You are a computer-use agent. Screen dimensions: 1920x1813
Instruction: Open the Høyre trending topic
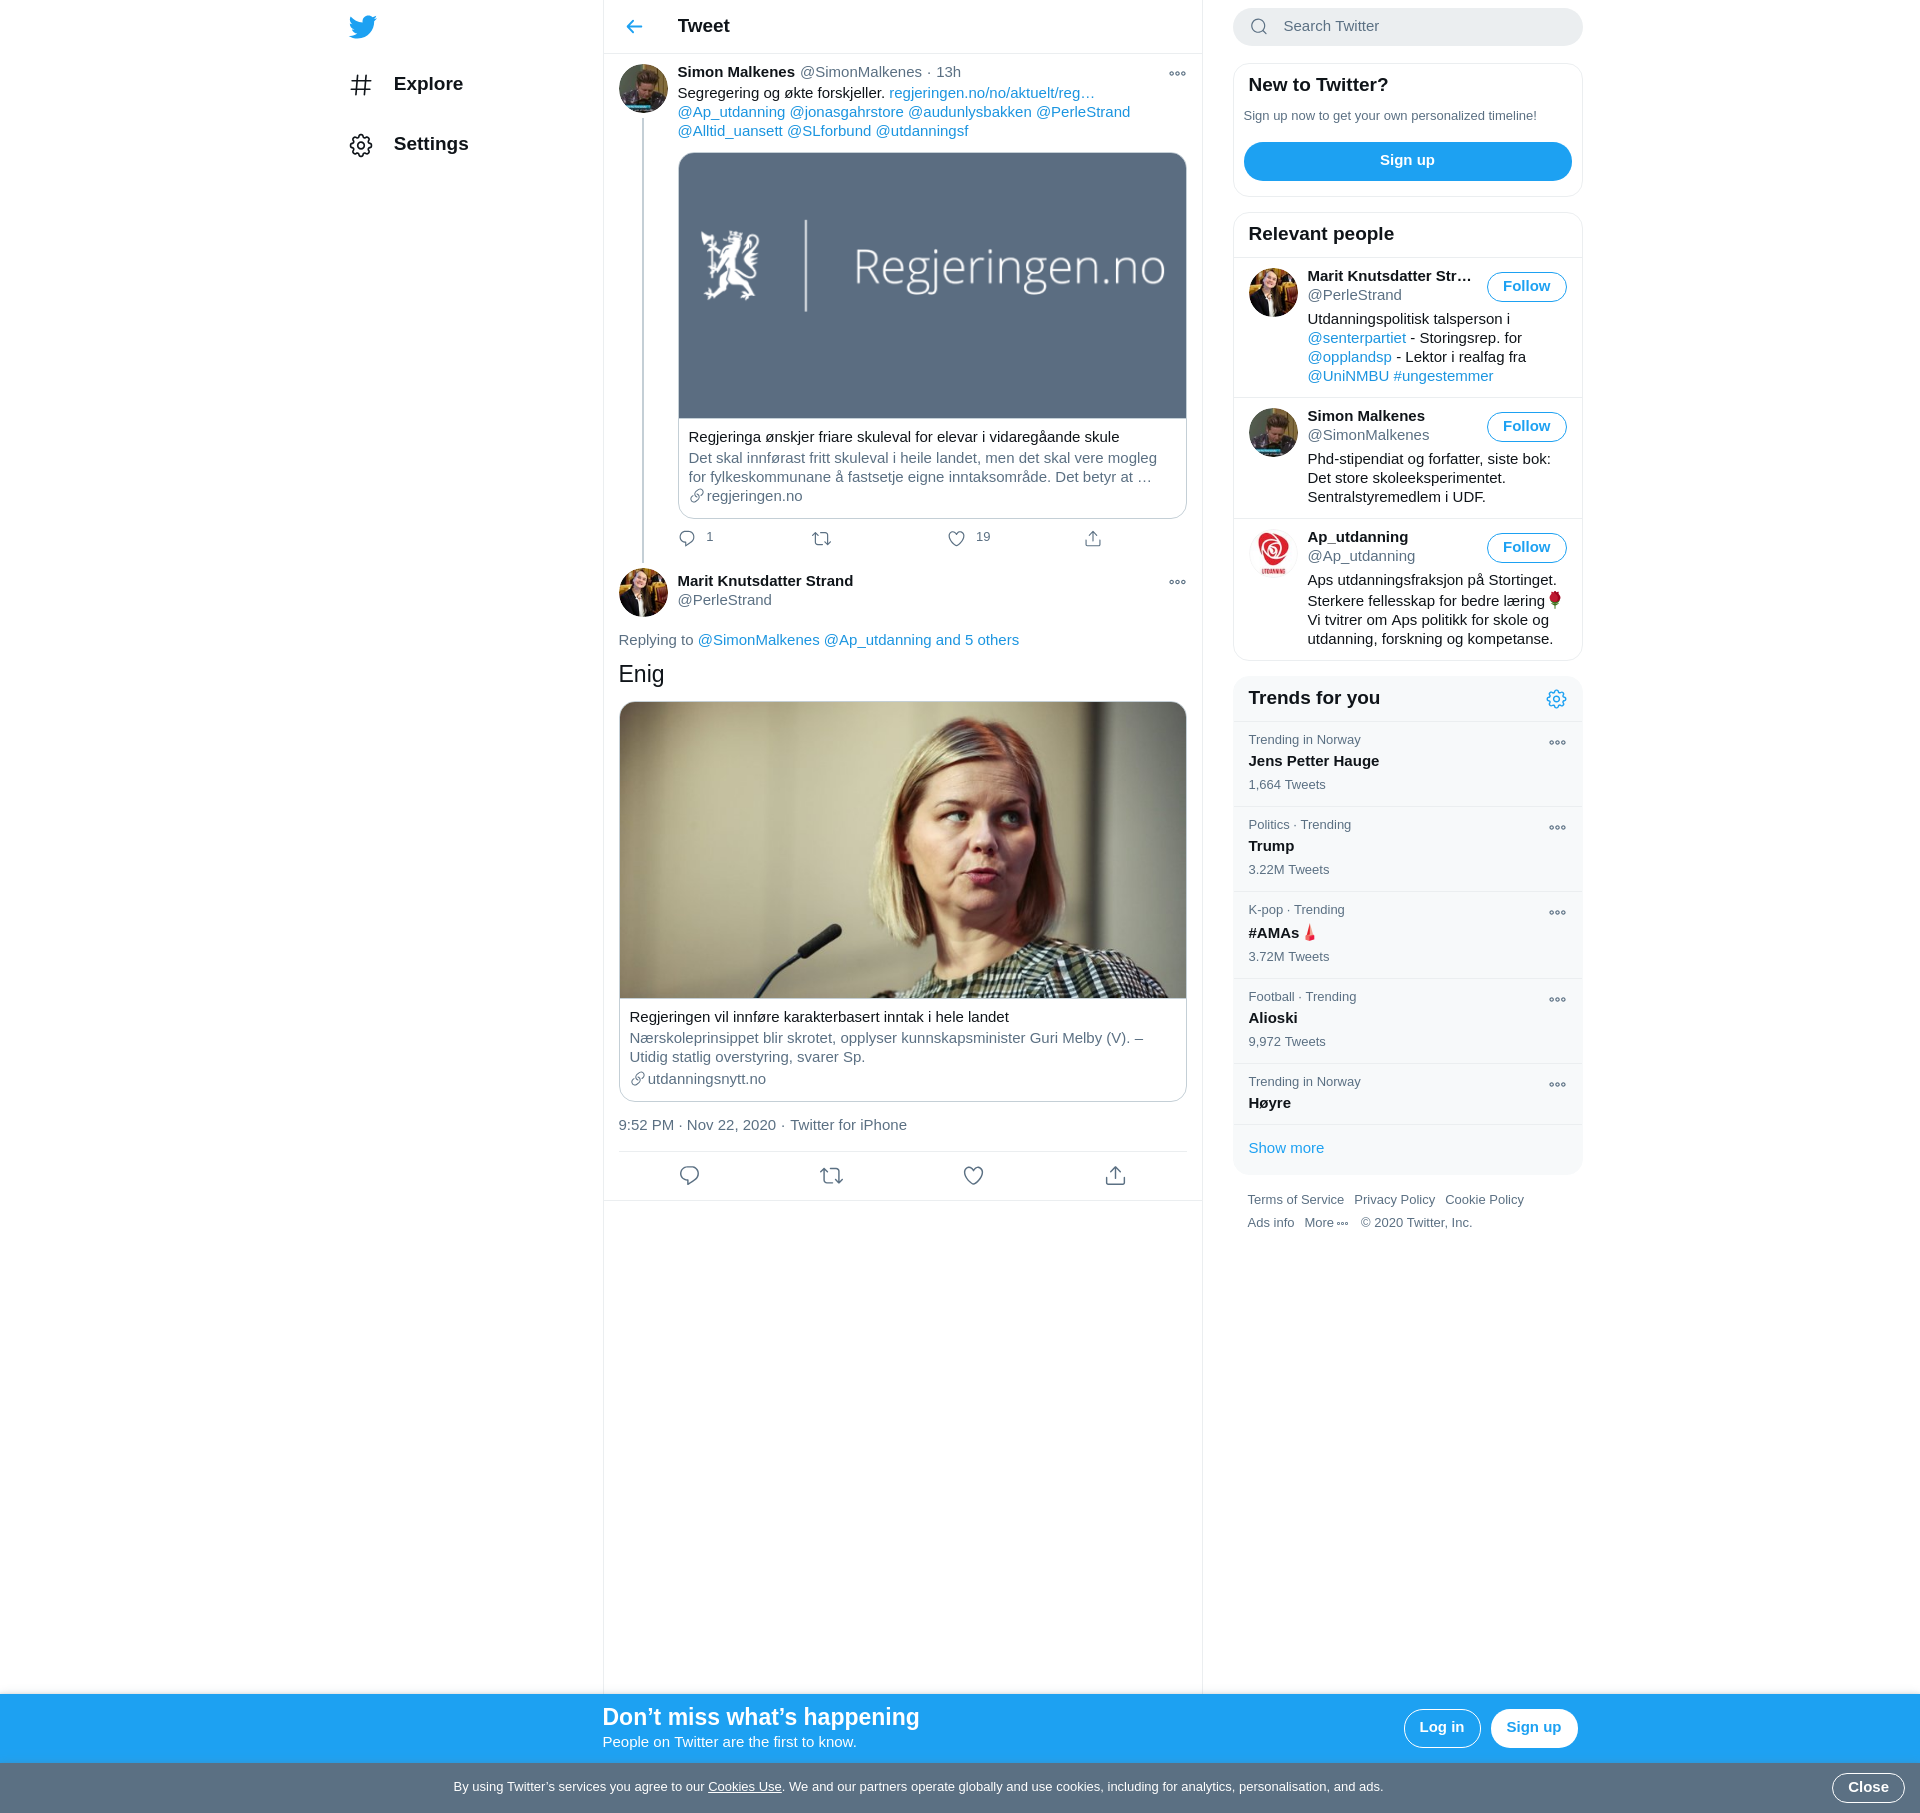point(1407,1094)
